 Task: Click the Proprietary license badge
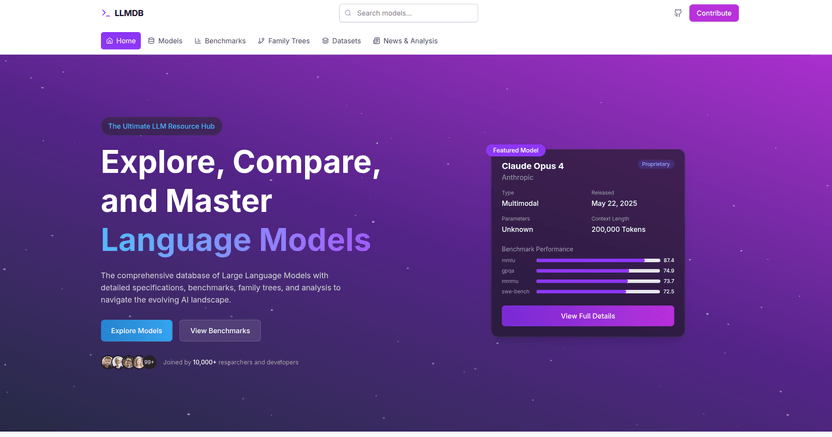coord(655,164)
